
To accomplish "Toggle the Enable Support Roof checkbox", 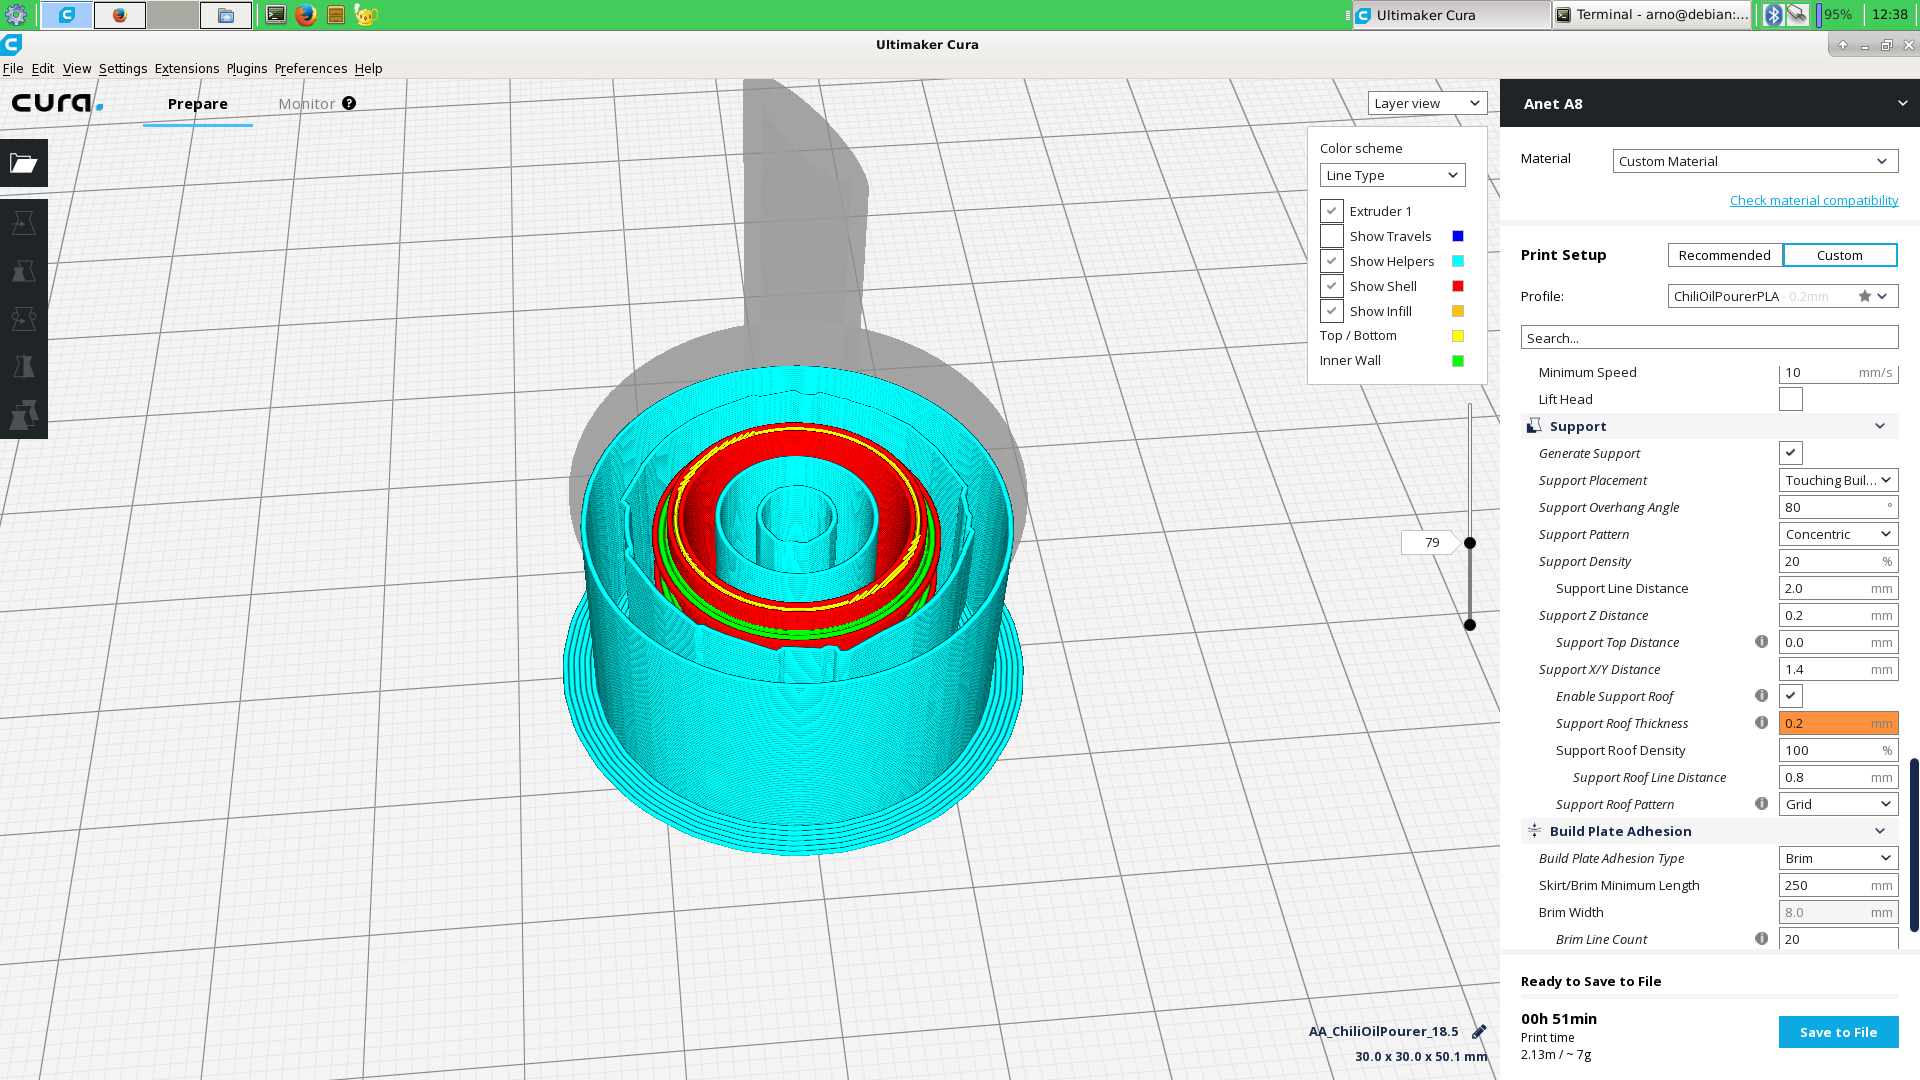I will tap(1791, 696).
